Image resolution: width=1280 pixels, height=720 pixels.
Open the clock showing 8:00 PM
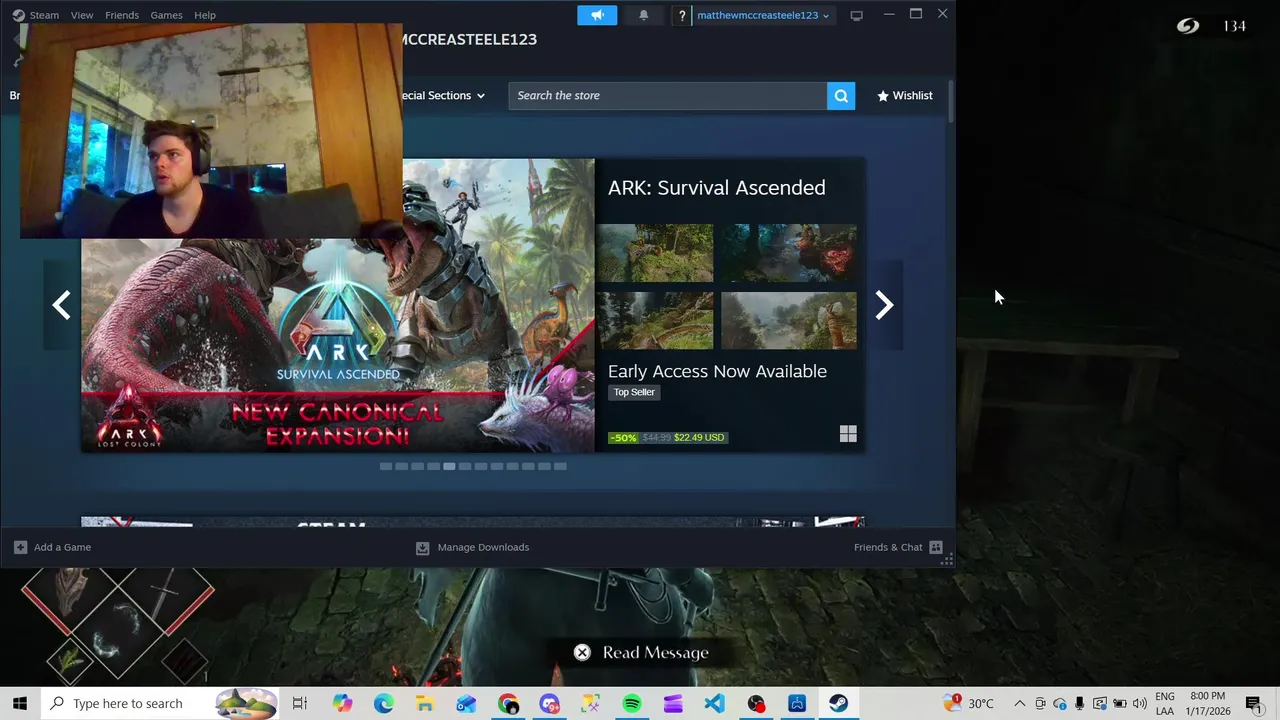[x=1208, y=703]
